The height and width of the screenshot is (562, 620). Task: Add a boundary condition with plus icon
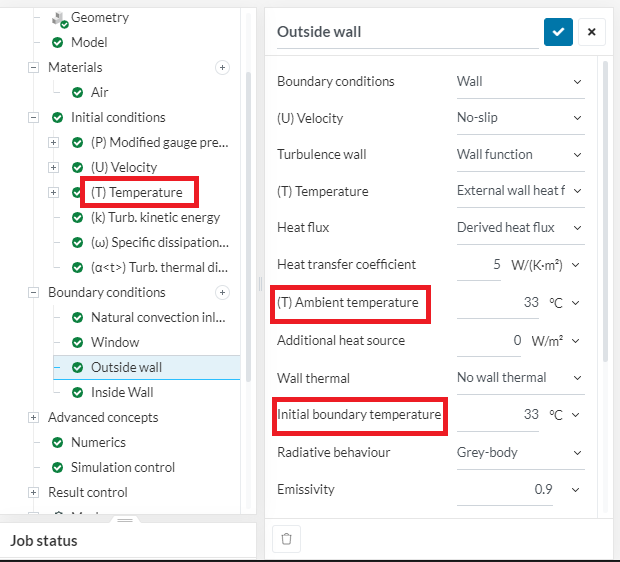222,292
